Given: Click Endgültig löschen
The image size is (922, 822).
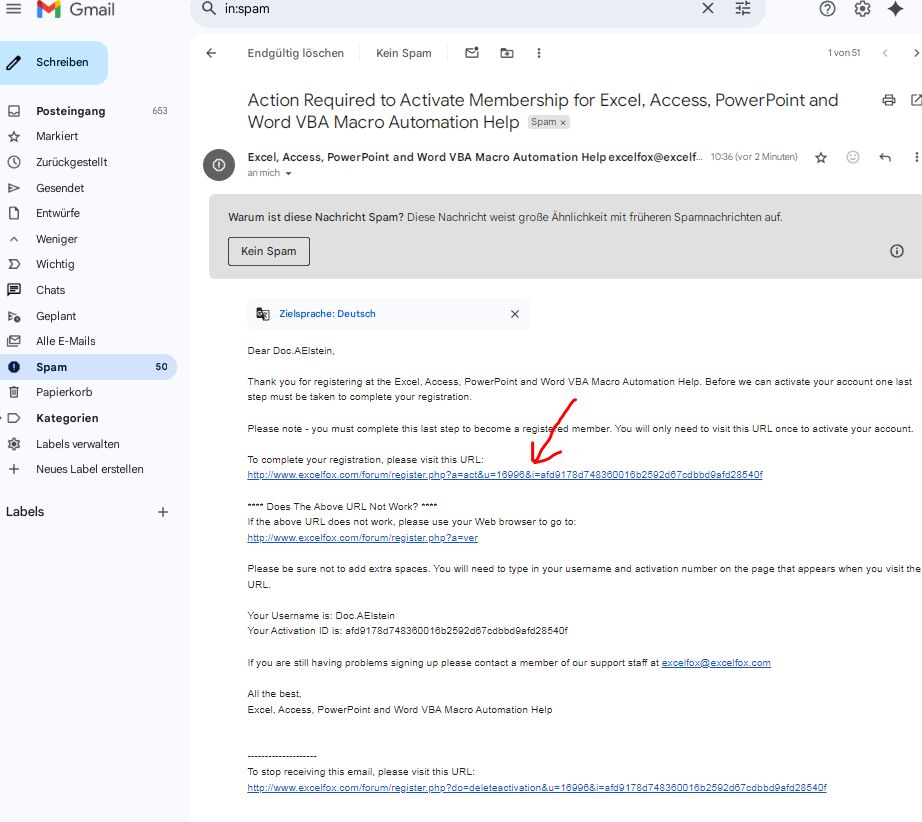Looking at the screenshot, I should pyautogui.click(x=296, y=53).
